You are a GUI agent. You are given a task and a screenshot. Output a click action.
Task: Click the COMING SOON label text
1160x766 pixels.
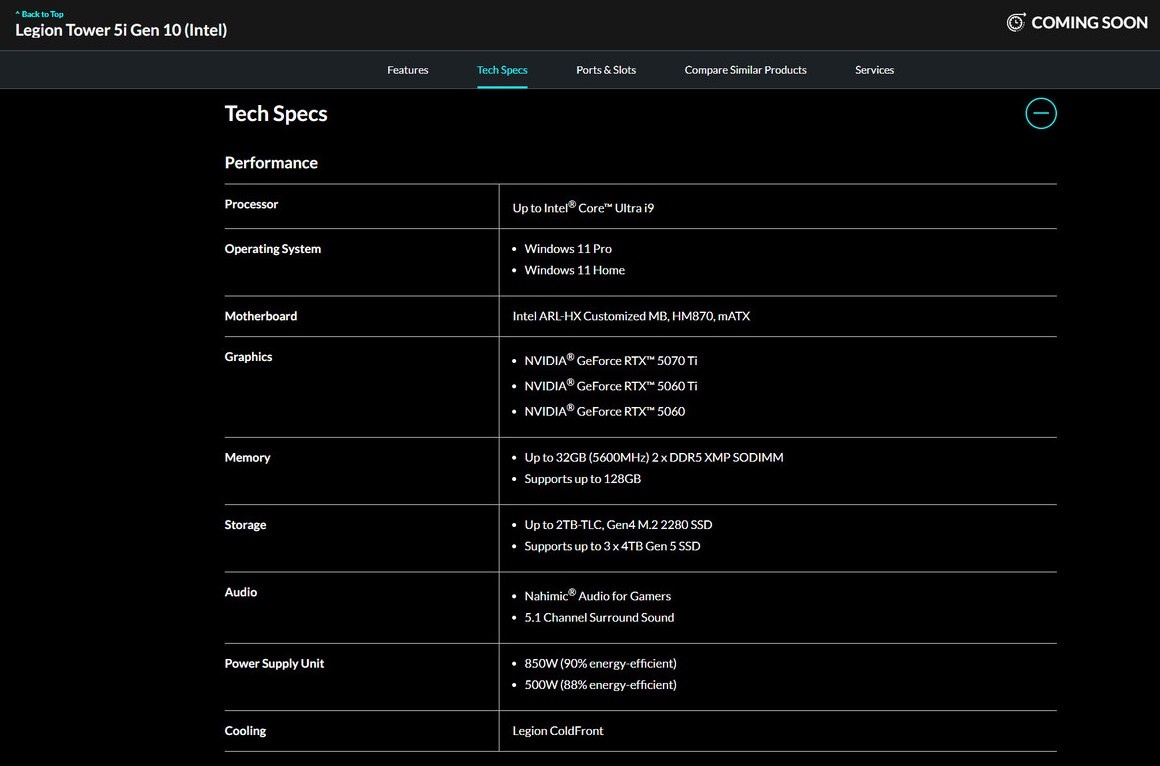[x=1089, y=23]
